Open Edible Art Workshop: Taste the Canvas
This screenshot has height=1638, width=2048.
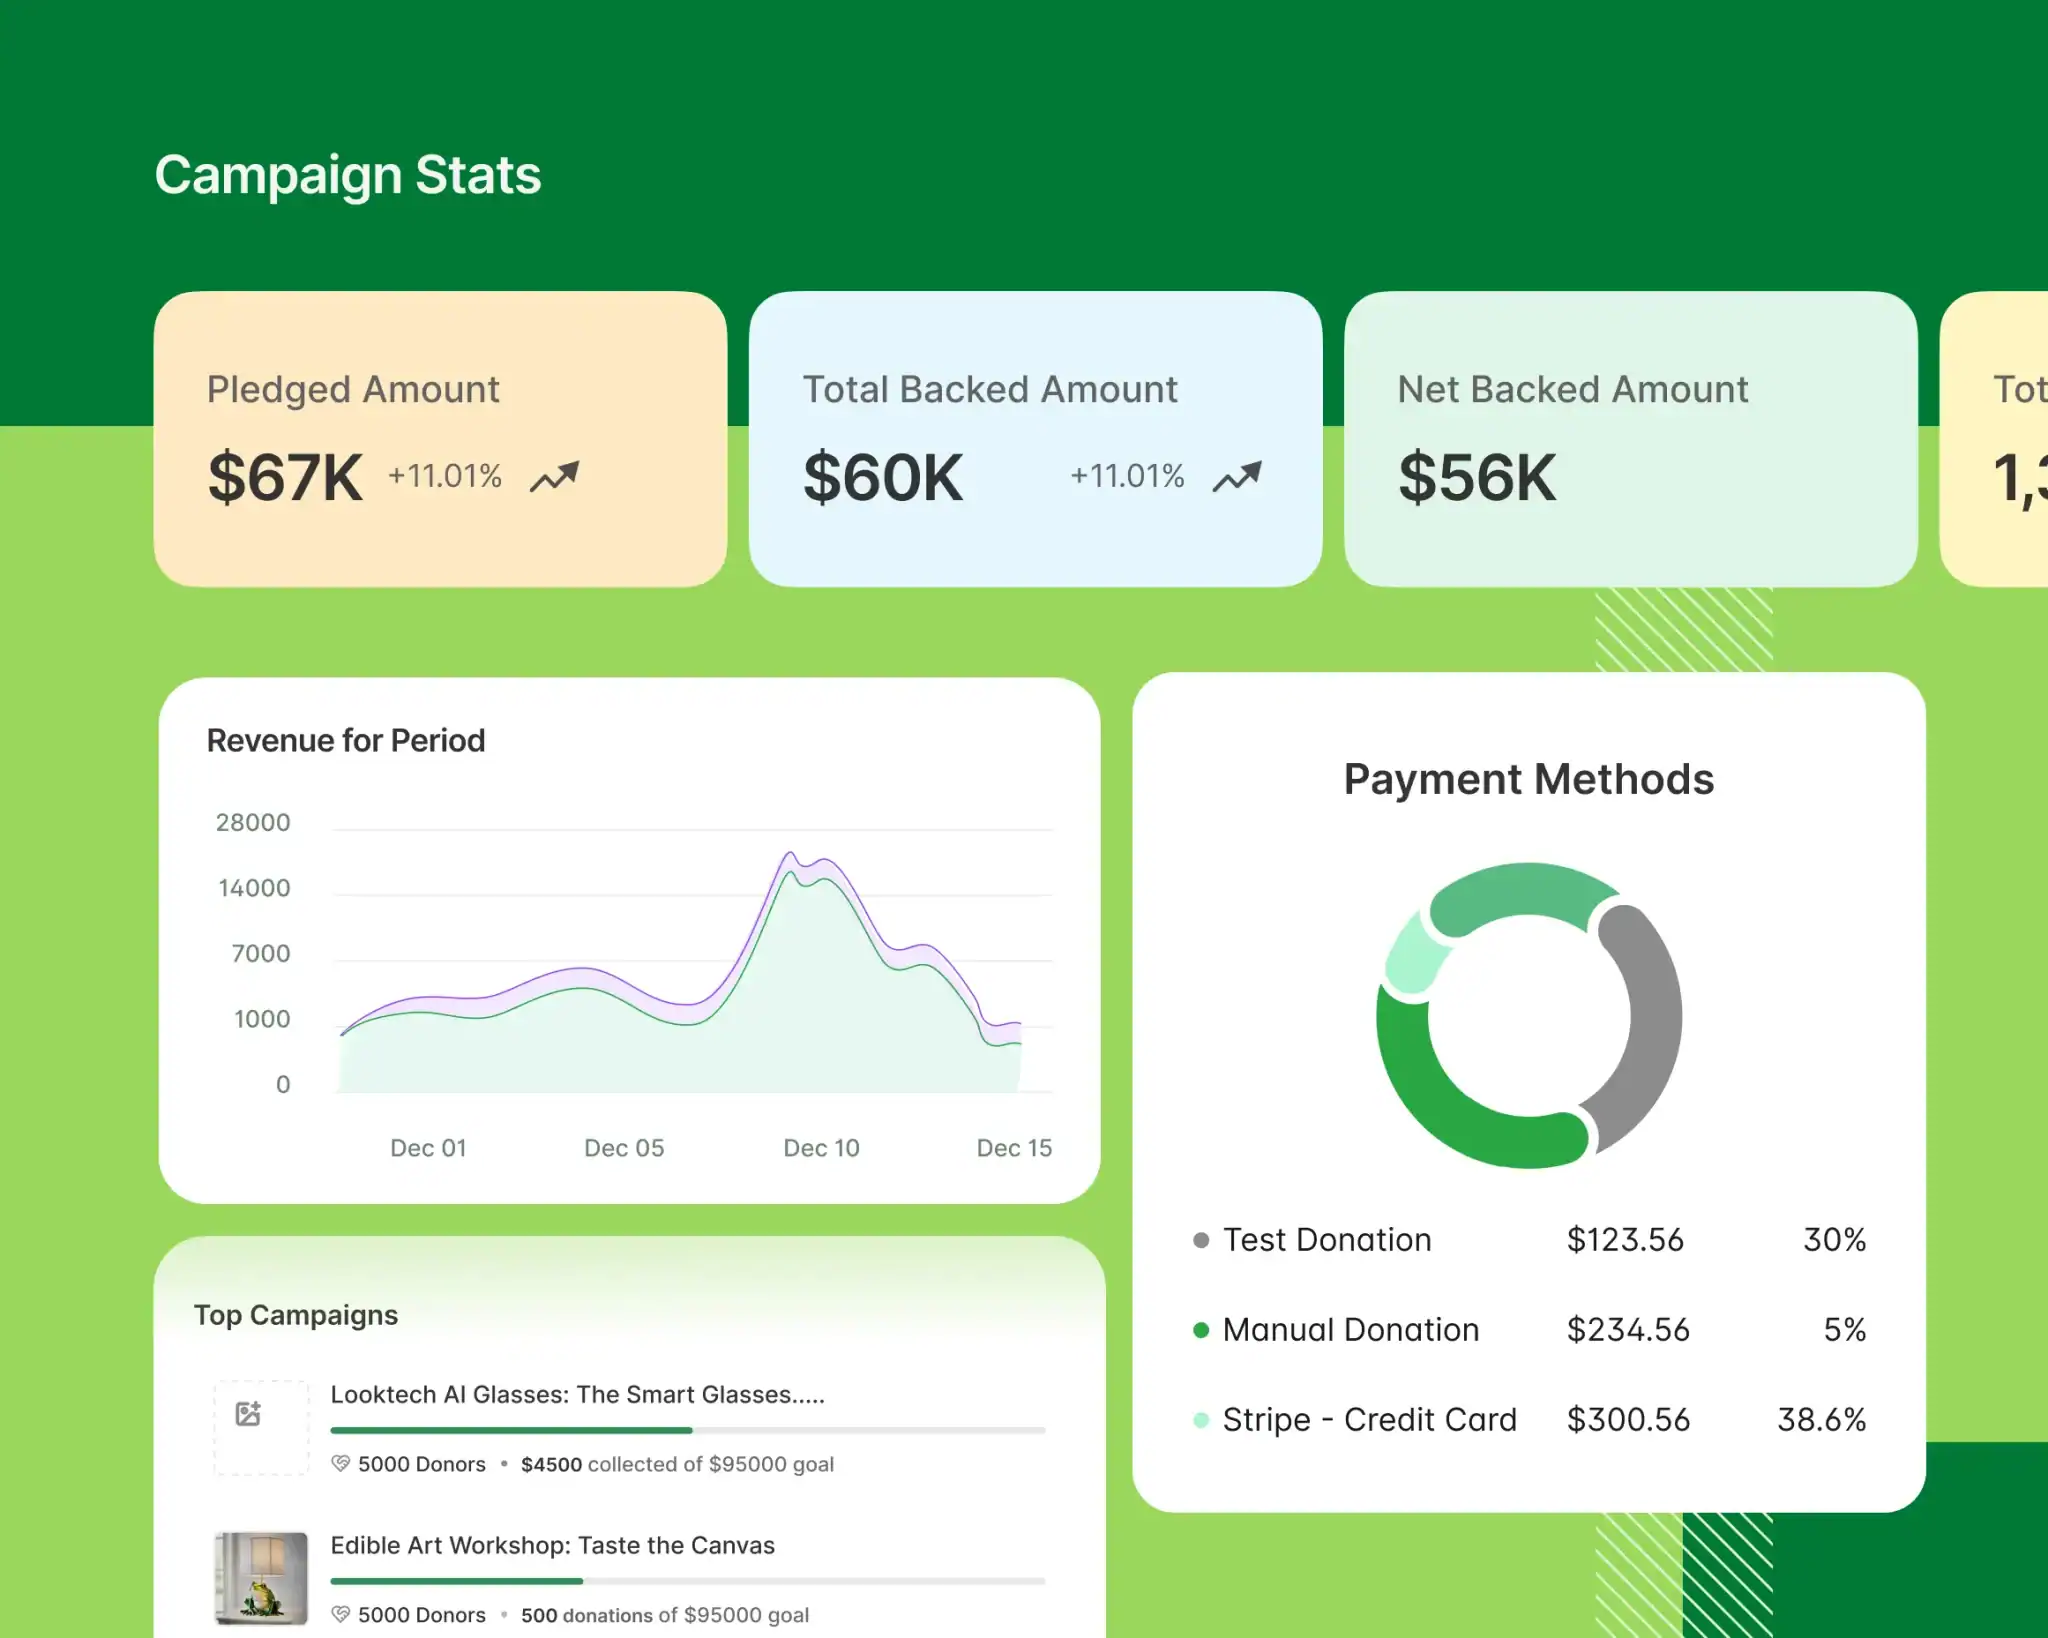click(x=552, y=1545)
